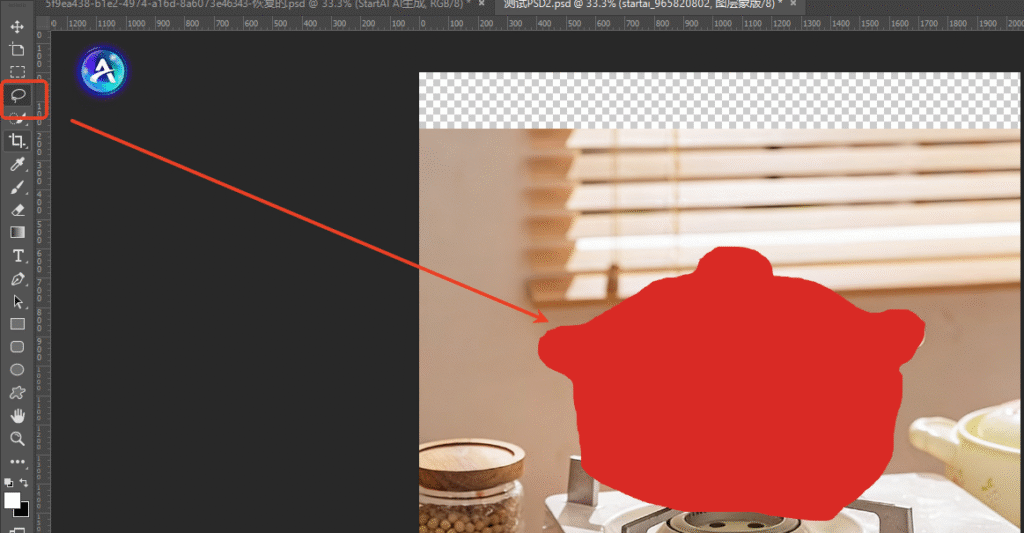Select the highlighted Lasso tool
Screen dimensions: 1024x533
point(17,95)
